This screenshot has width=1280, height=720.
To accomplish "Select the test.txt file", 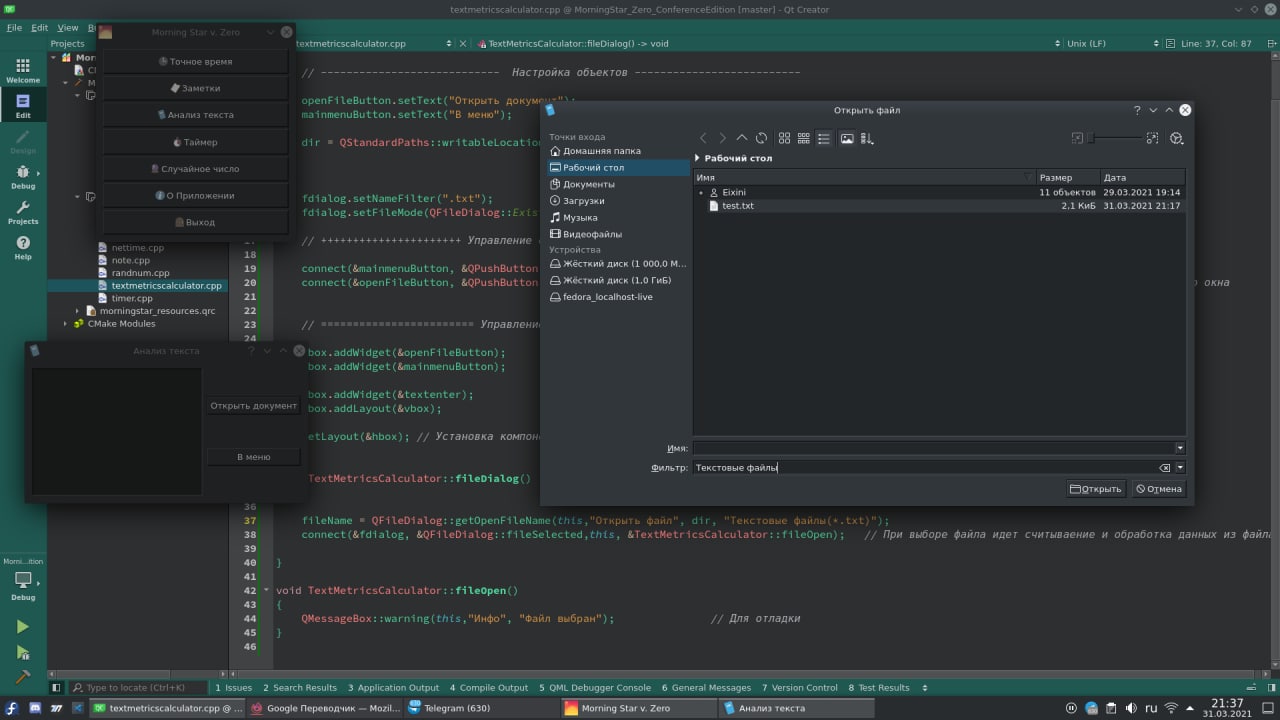I will (738, 206).
